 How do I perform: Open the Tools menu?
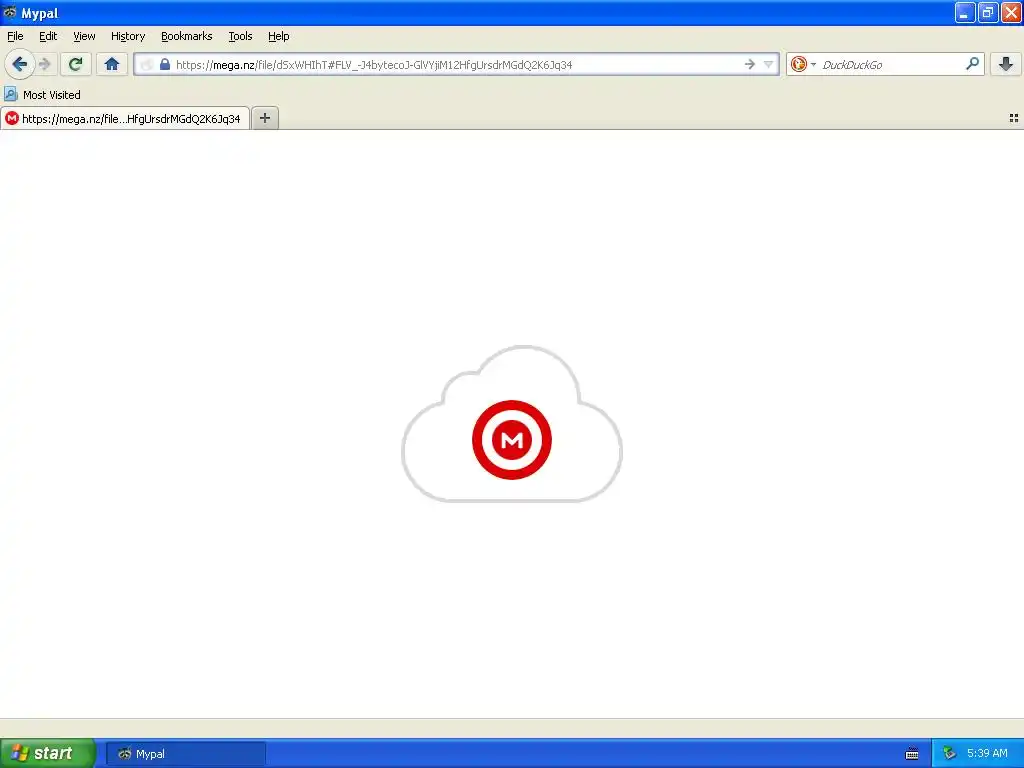[240, 36]
